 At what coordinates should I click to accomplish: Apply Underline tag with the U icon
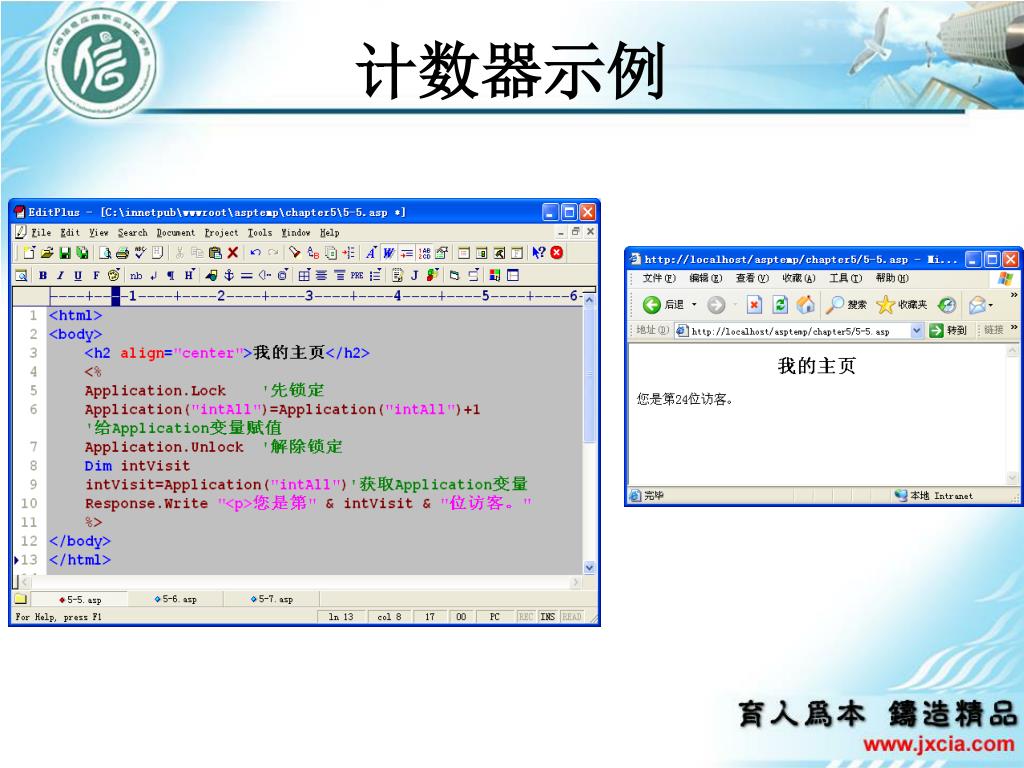78,275
